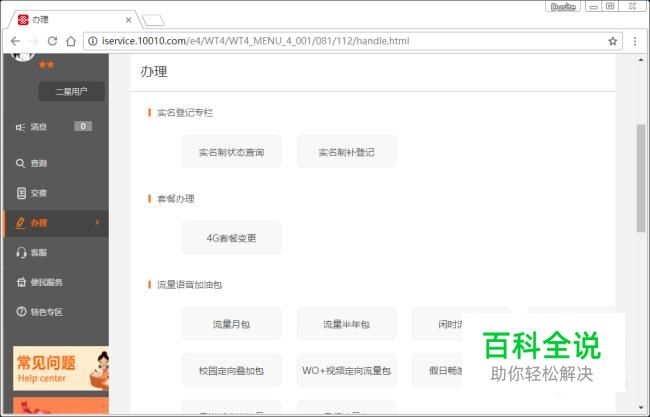The image size is (650, 417).
Task: Open the 特色专区 sidebar item
Action: (39, 312)
